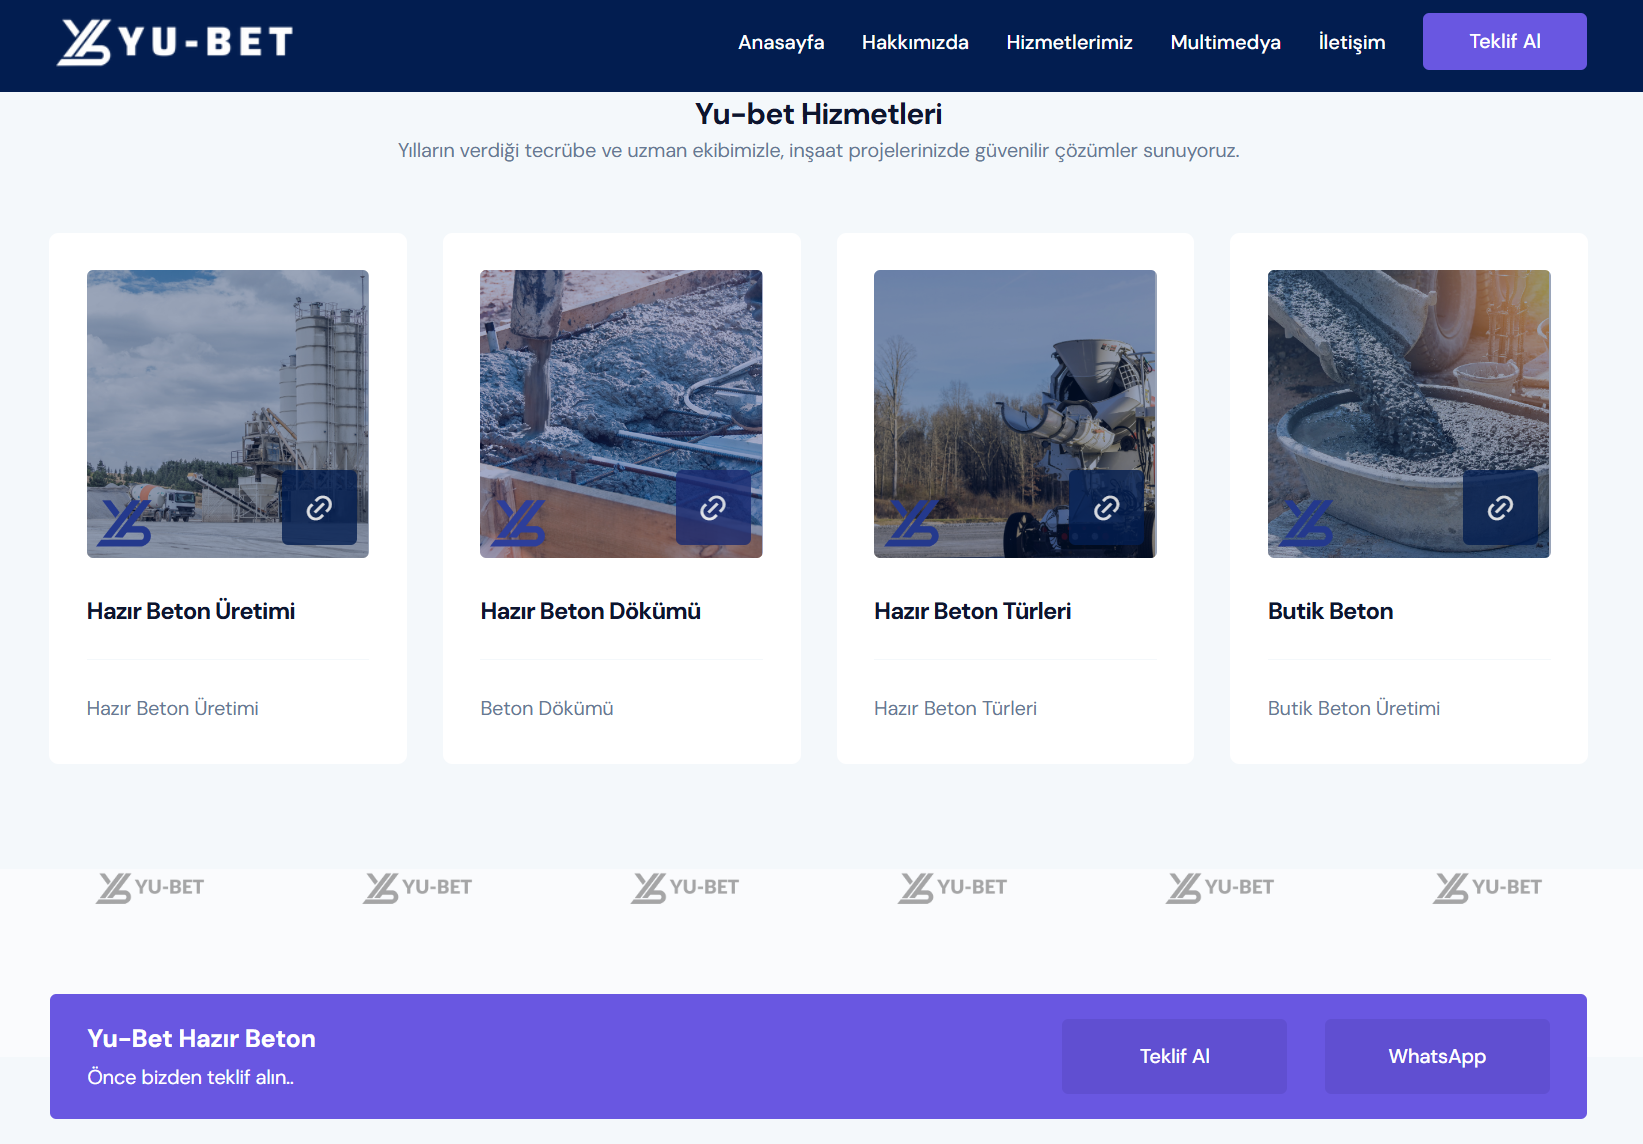The height and width of the screenshot is (1144, 1643).
Task: Open link icon on Hazır Beton Türleri image
Action: coord(1106,508)
